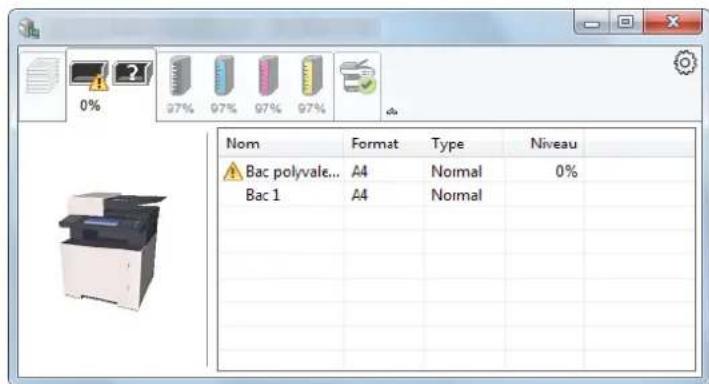The height and width of the screenshot is (384, 709).
Task: Click the magenta toner cartridge icon
Action: coord(268,76)
